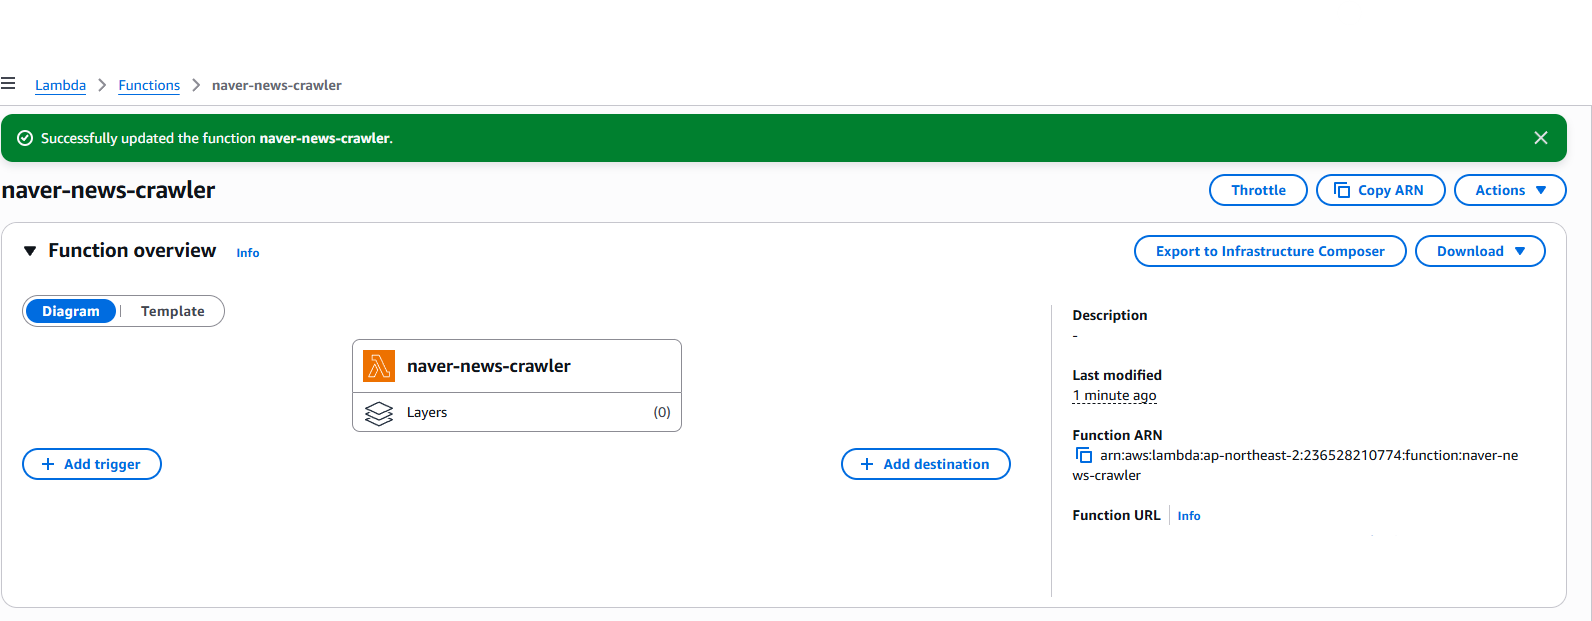Click the ARN text arn:aws:lambda:ap-northeast-2
This screenshot has height=621, width=1592.
click(1295, 465)
